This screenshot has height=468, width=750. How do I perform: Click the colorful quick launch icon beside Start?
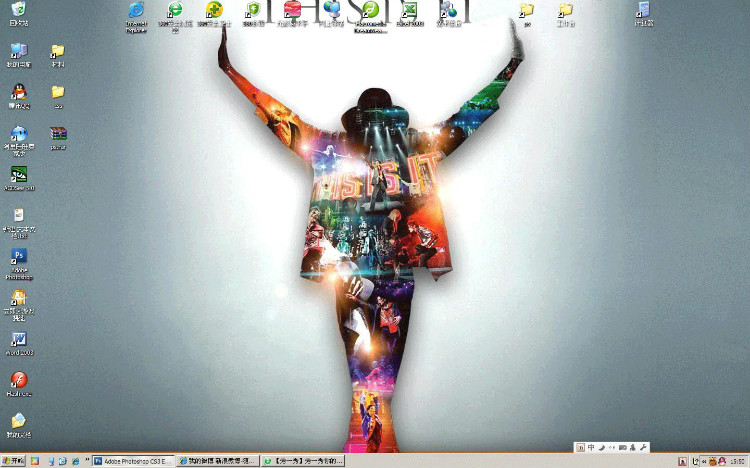[35, 461]
